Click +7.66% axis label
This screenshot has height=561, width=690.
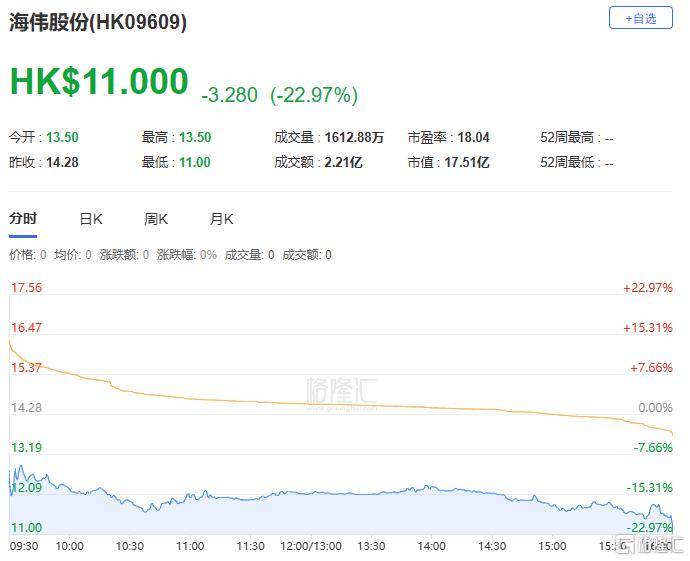(651, 368)
